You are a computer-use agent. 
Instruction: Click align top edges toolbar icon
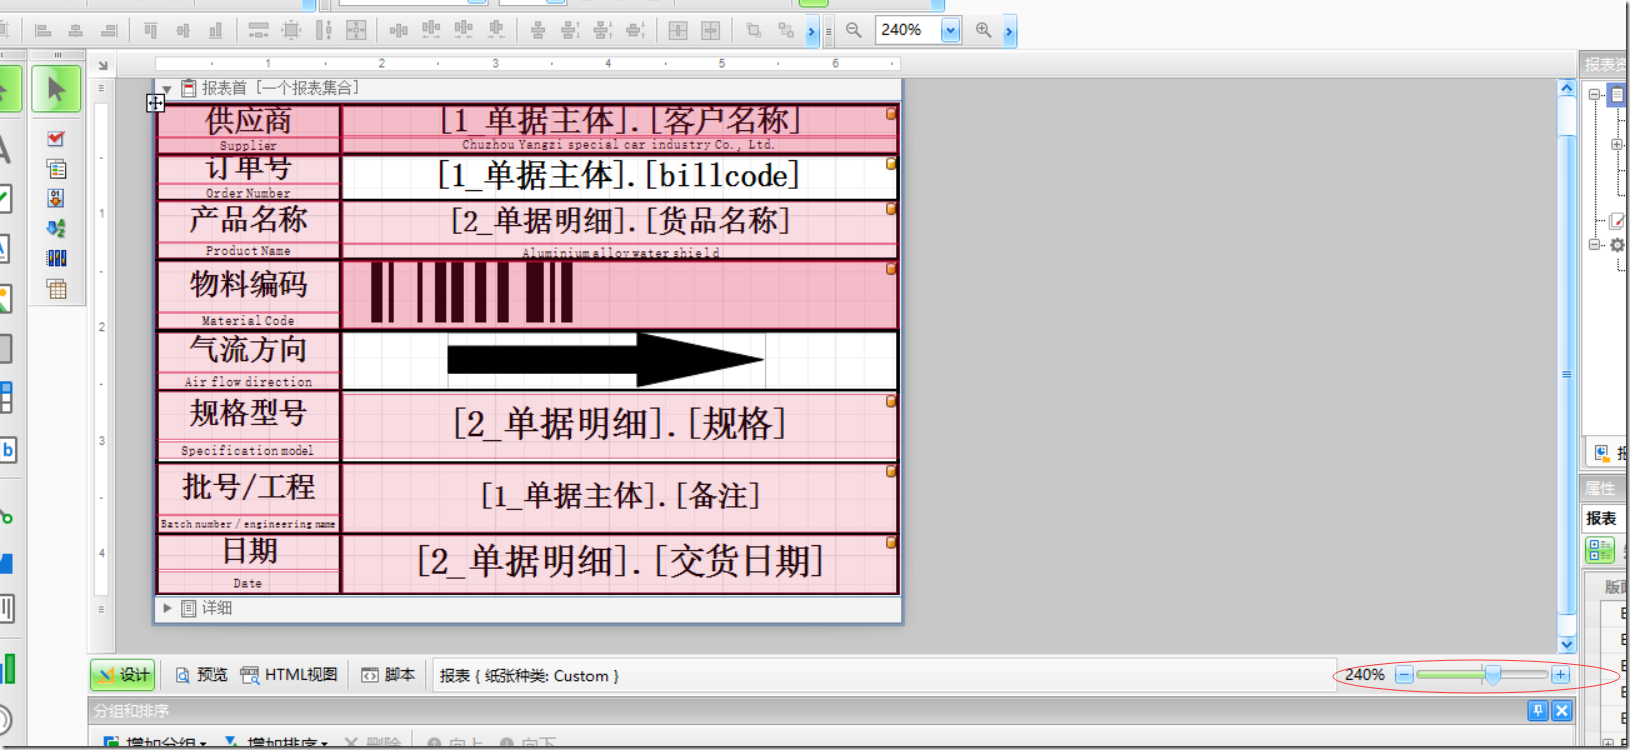150,31
